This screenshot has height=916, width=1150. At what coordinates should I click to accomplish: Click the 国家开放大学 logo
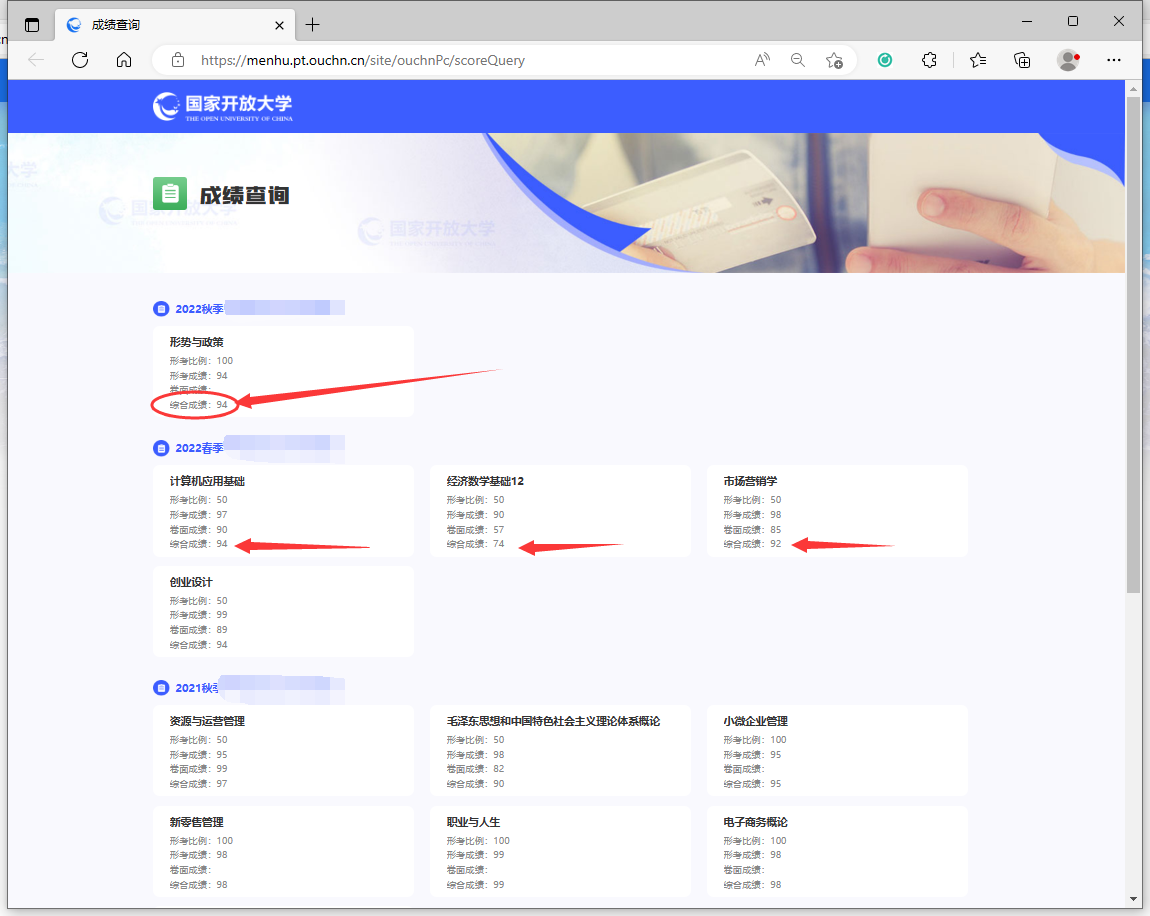click(223, 106)
